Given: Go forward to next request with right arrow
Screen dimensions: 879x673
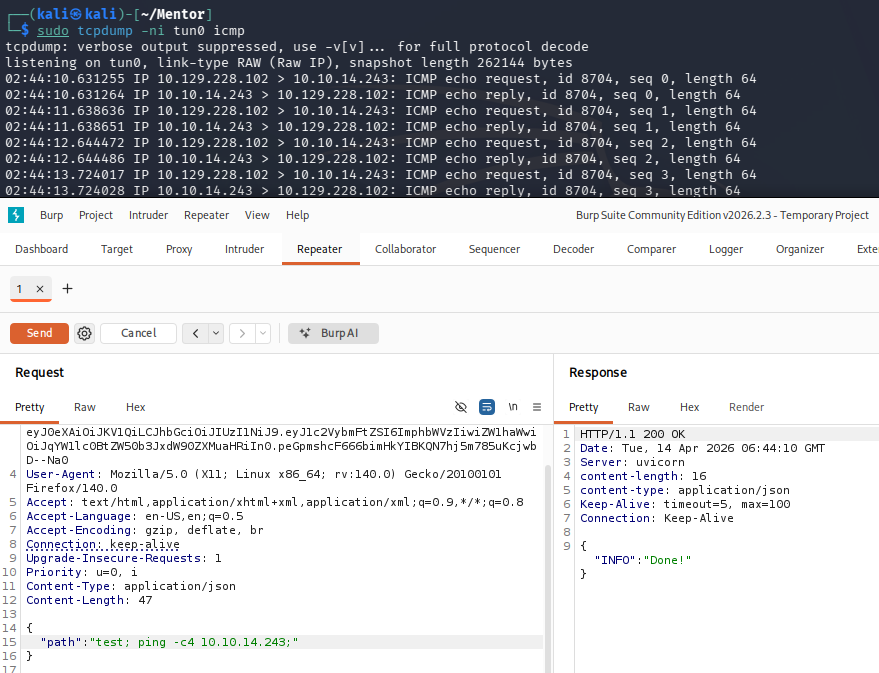Looking at the screenshot, I should pos(241,333).
